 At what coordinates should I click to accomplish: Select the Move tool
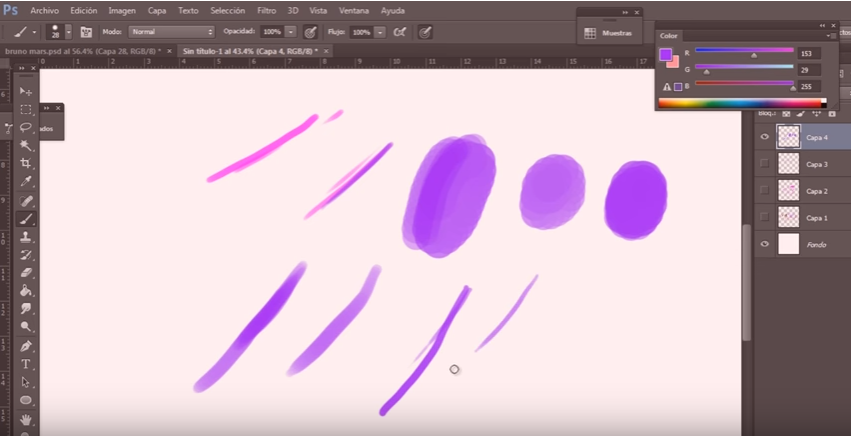coord(26,91)
